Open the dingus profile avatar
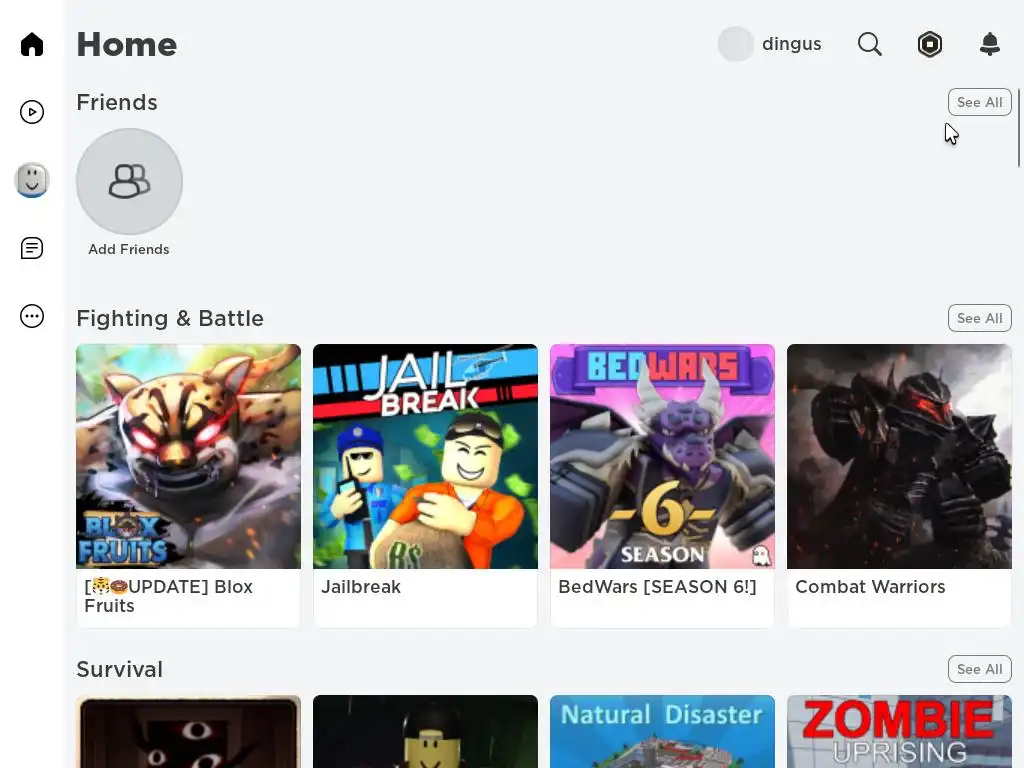This screenshot has width=1024, height=768. click(x=736, y=44)
